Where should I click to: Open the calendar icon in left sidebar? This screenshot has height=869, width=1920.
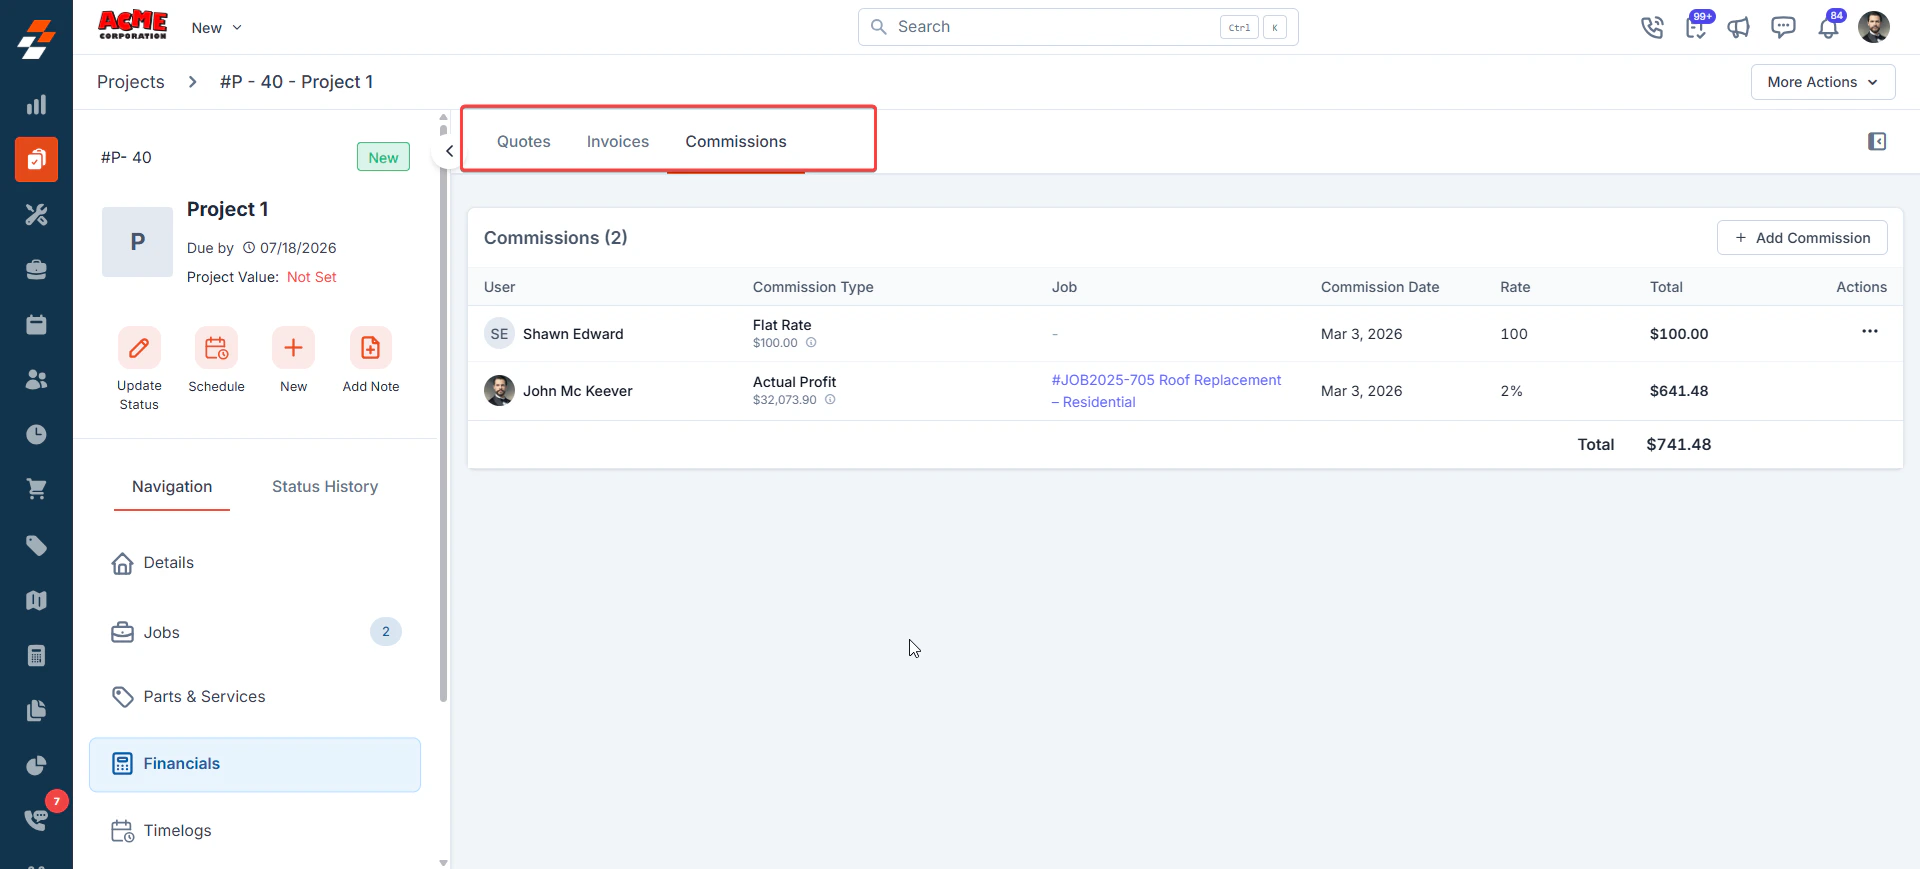click(36, 324)
